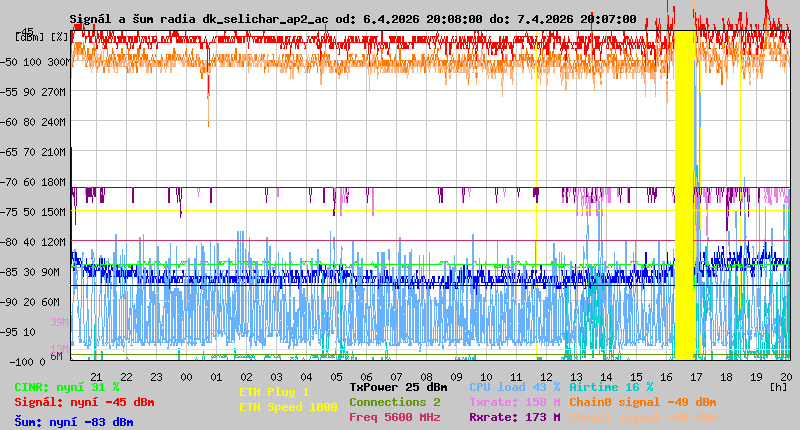800x430 pixels.
Task: Click the ETH Plug 1 legend text
Action: pyautogui.click(x=274, y=392)
